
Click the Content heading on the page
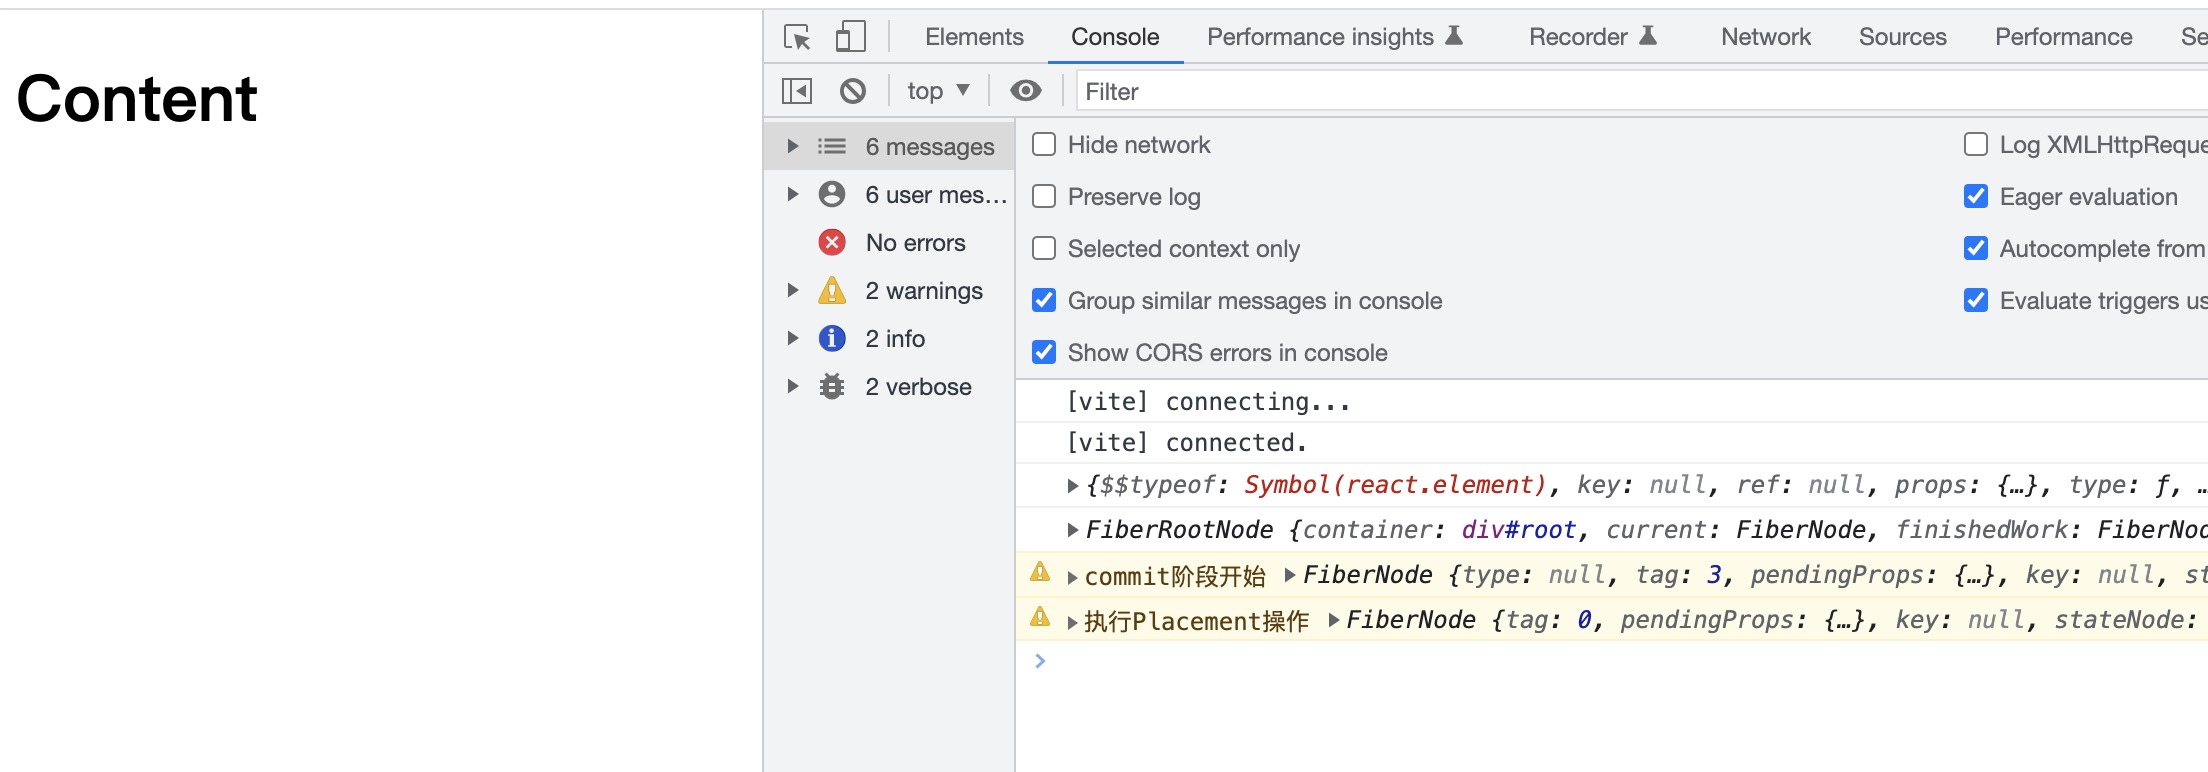(x=137, y=98)
